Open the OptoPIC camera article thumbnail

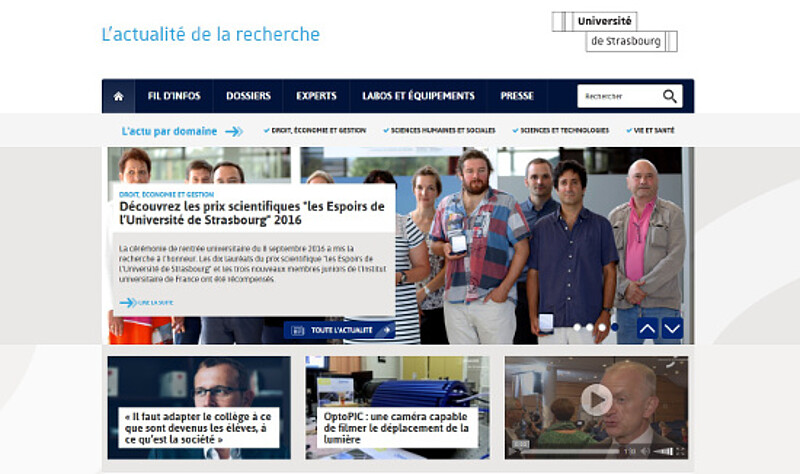coord(397,408)
